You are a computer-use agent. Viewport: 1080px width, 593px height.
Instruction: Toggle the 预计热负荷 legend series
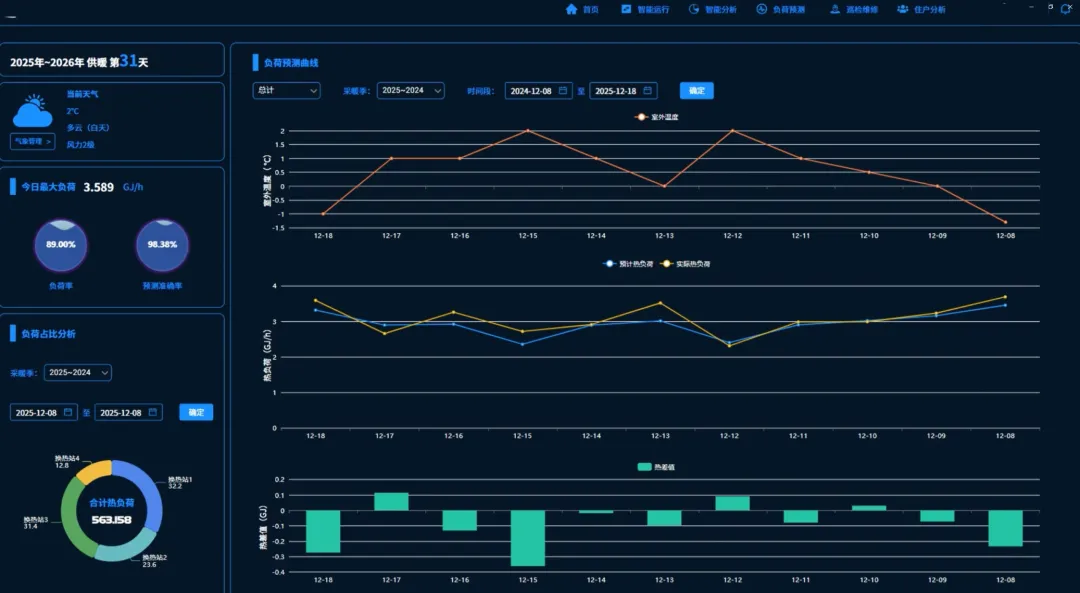point(627,264)
